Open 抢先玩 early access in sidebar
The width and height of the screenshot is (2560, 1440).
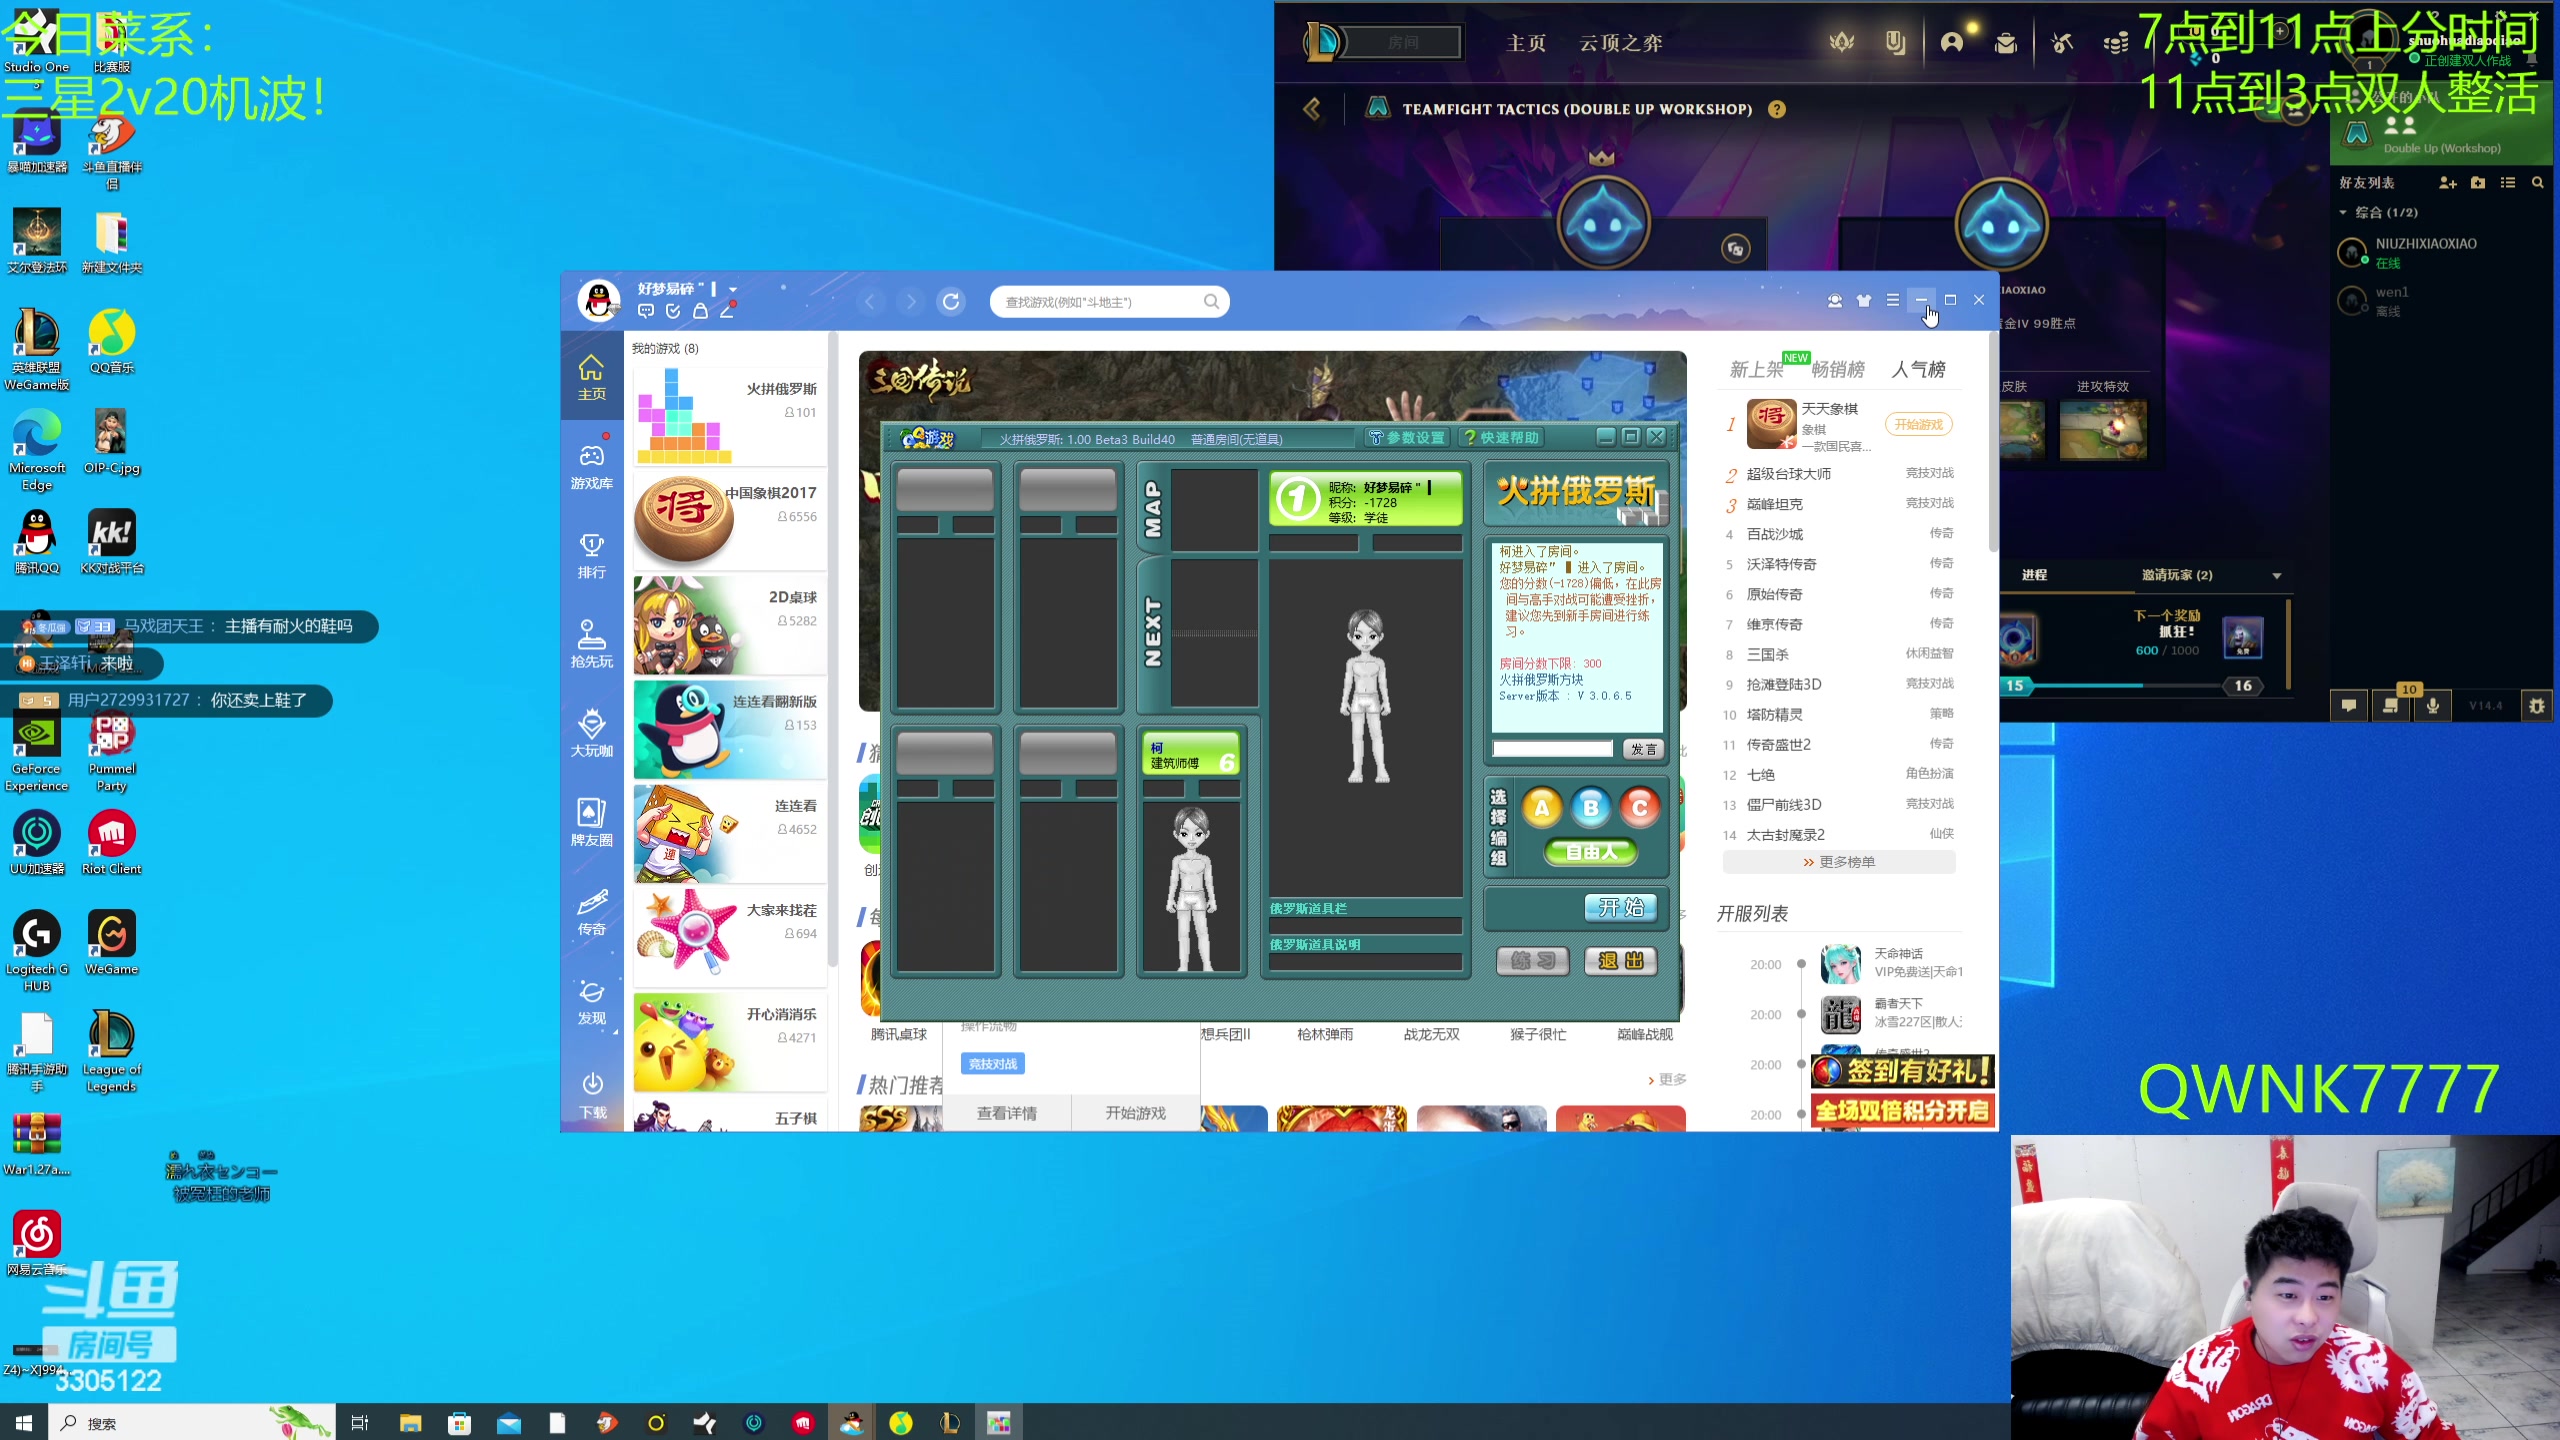pyautogui.click(x=592, y=645)
